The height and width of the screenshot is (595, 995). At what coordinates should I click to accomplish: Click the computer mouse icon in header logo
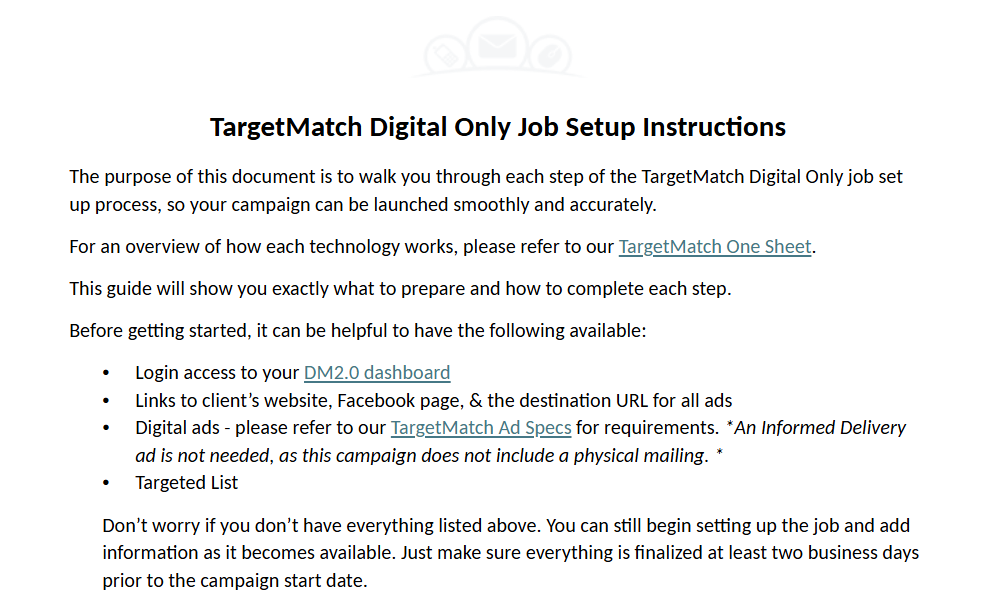pyautogui.click(x=550, y=56)
